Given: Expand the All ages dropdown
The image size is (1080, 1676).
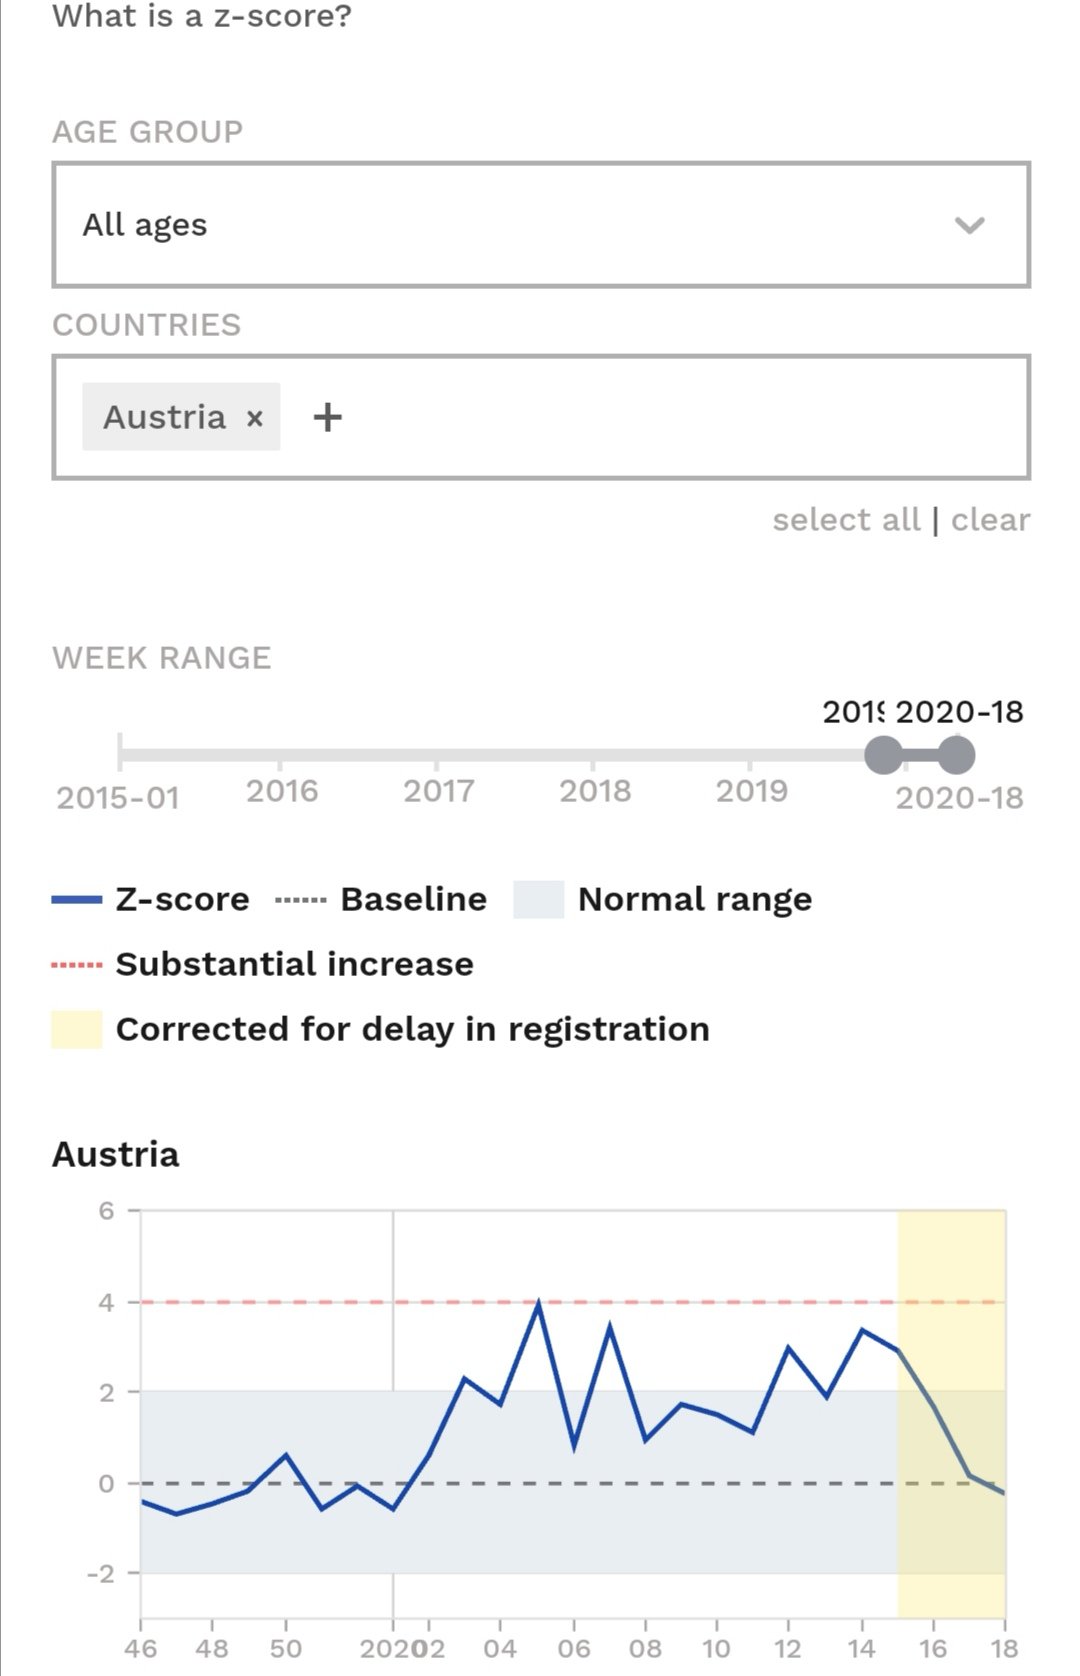Looking at the screenshot, I should 541,225.
